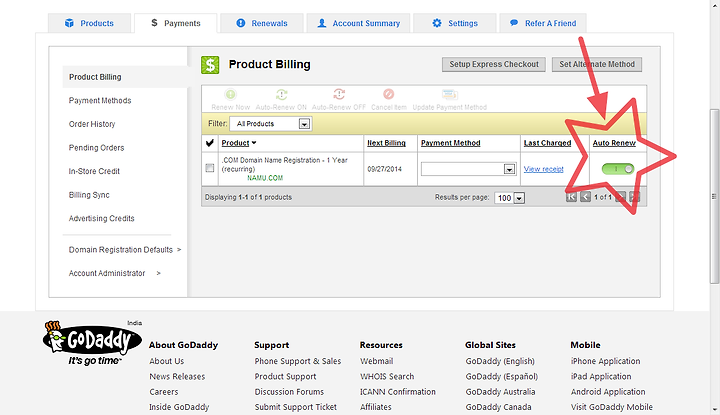Click the Auto-Renew OFF toolbar icon
Image resolution: width=720 pixels, height=415 pixels.
(339, 95)
